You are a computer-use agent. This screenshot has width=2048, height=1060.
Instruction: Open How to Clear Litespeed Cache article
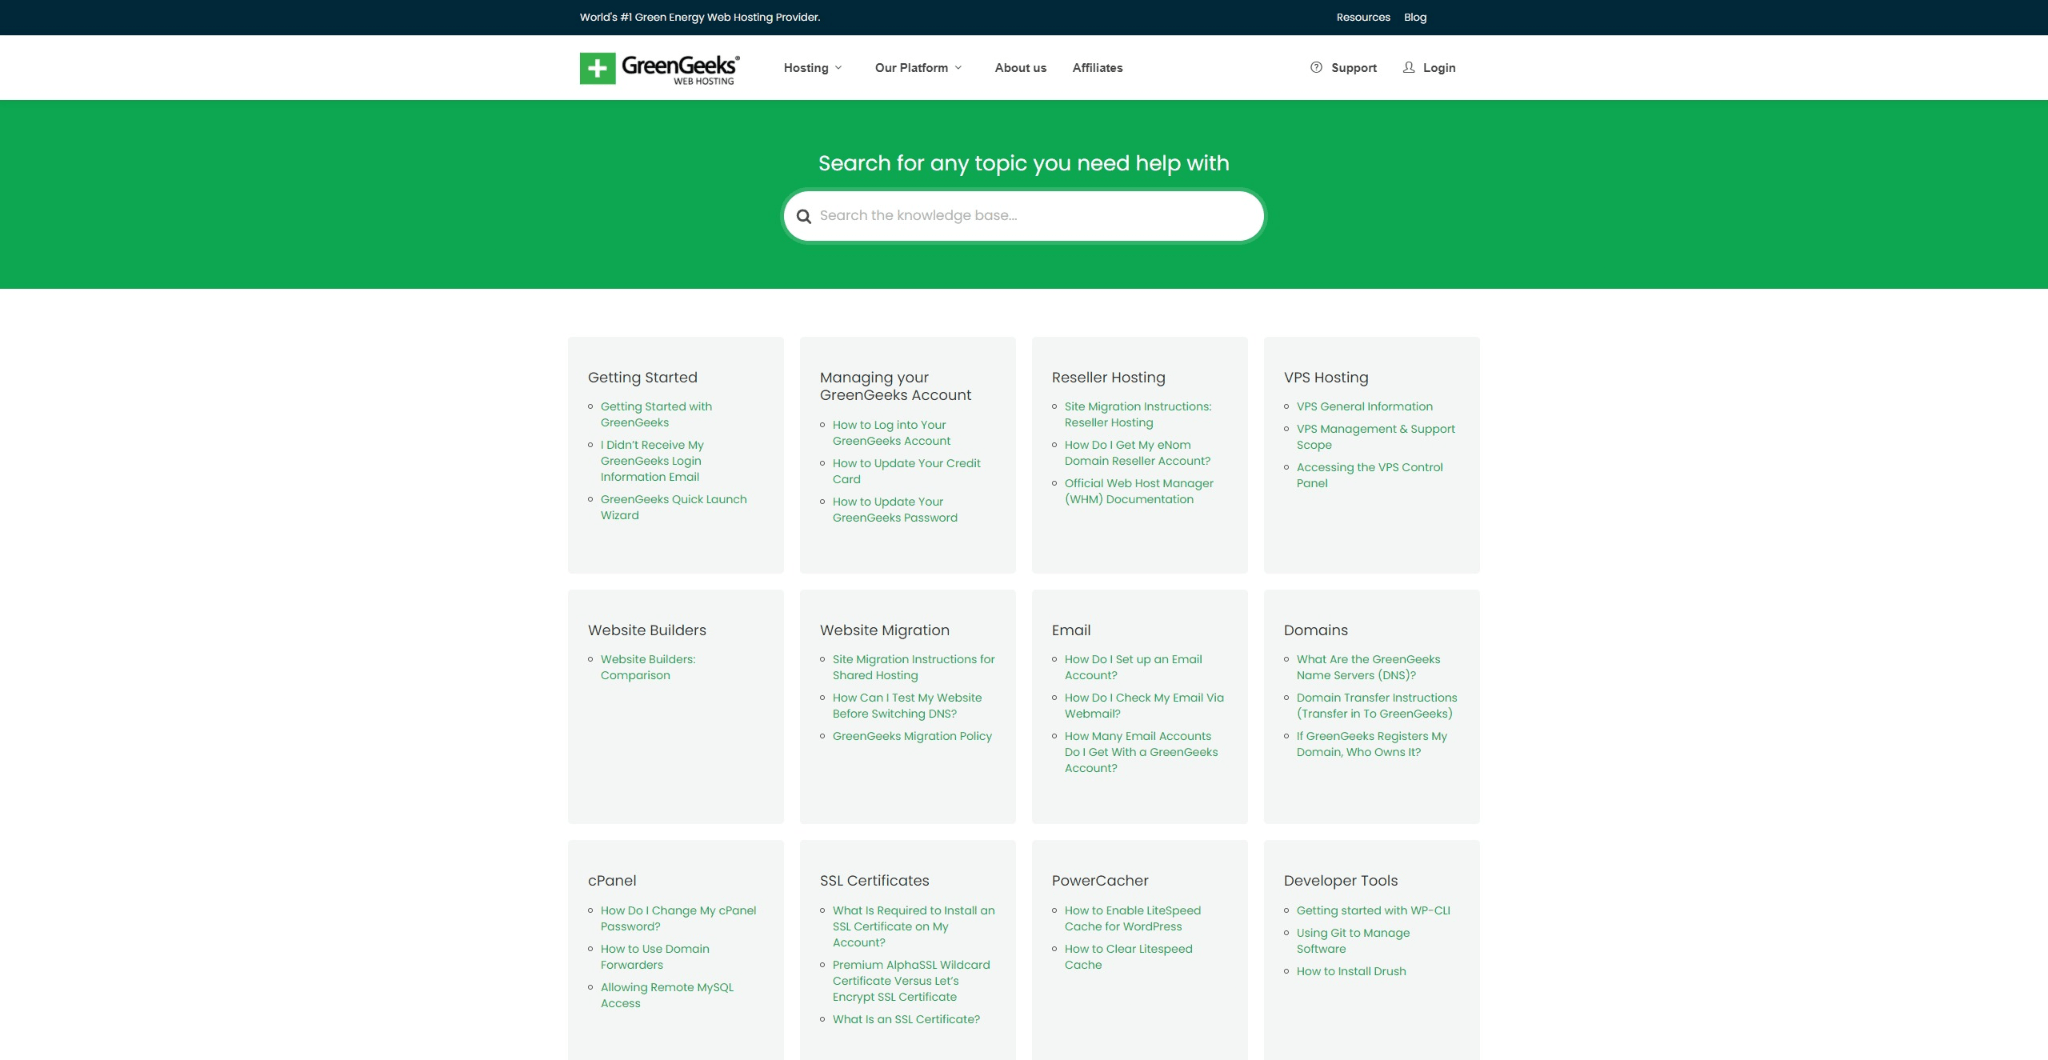click(x=1128, y=957)
